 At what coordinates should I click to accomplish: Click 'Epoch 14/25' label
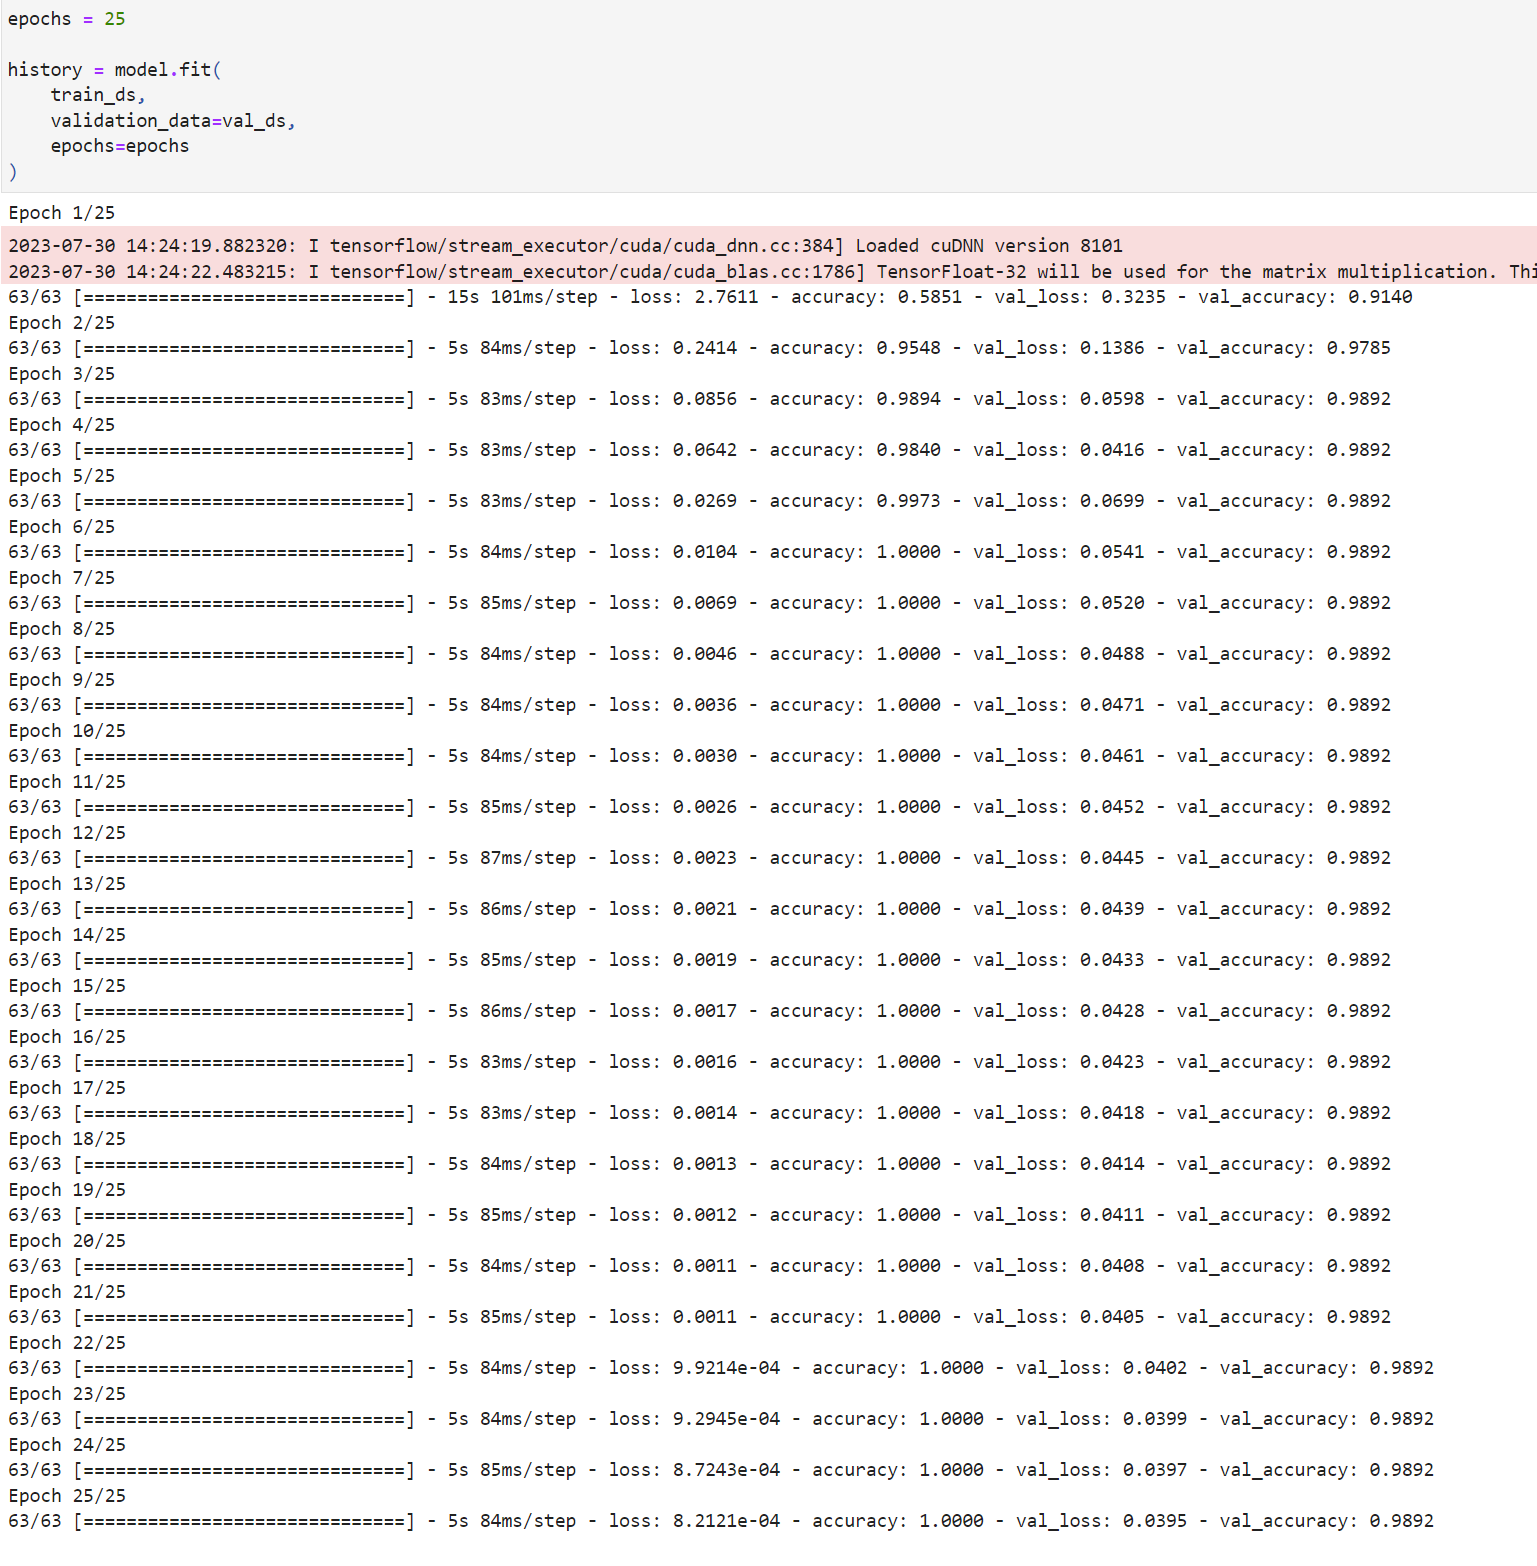pyautogui.click(x=67, y=935)
